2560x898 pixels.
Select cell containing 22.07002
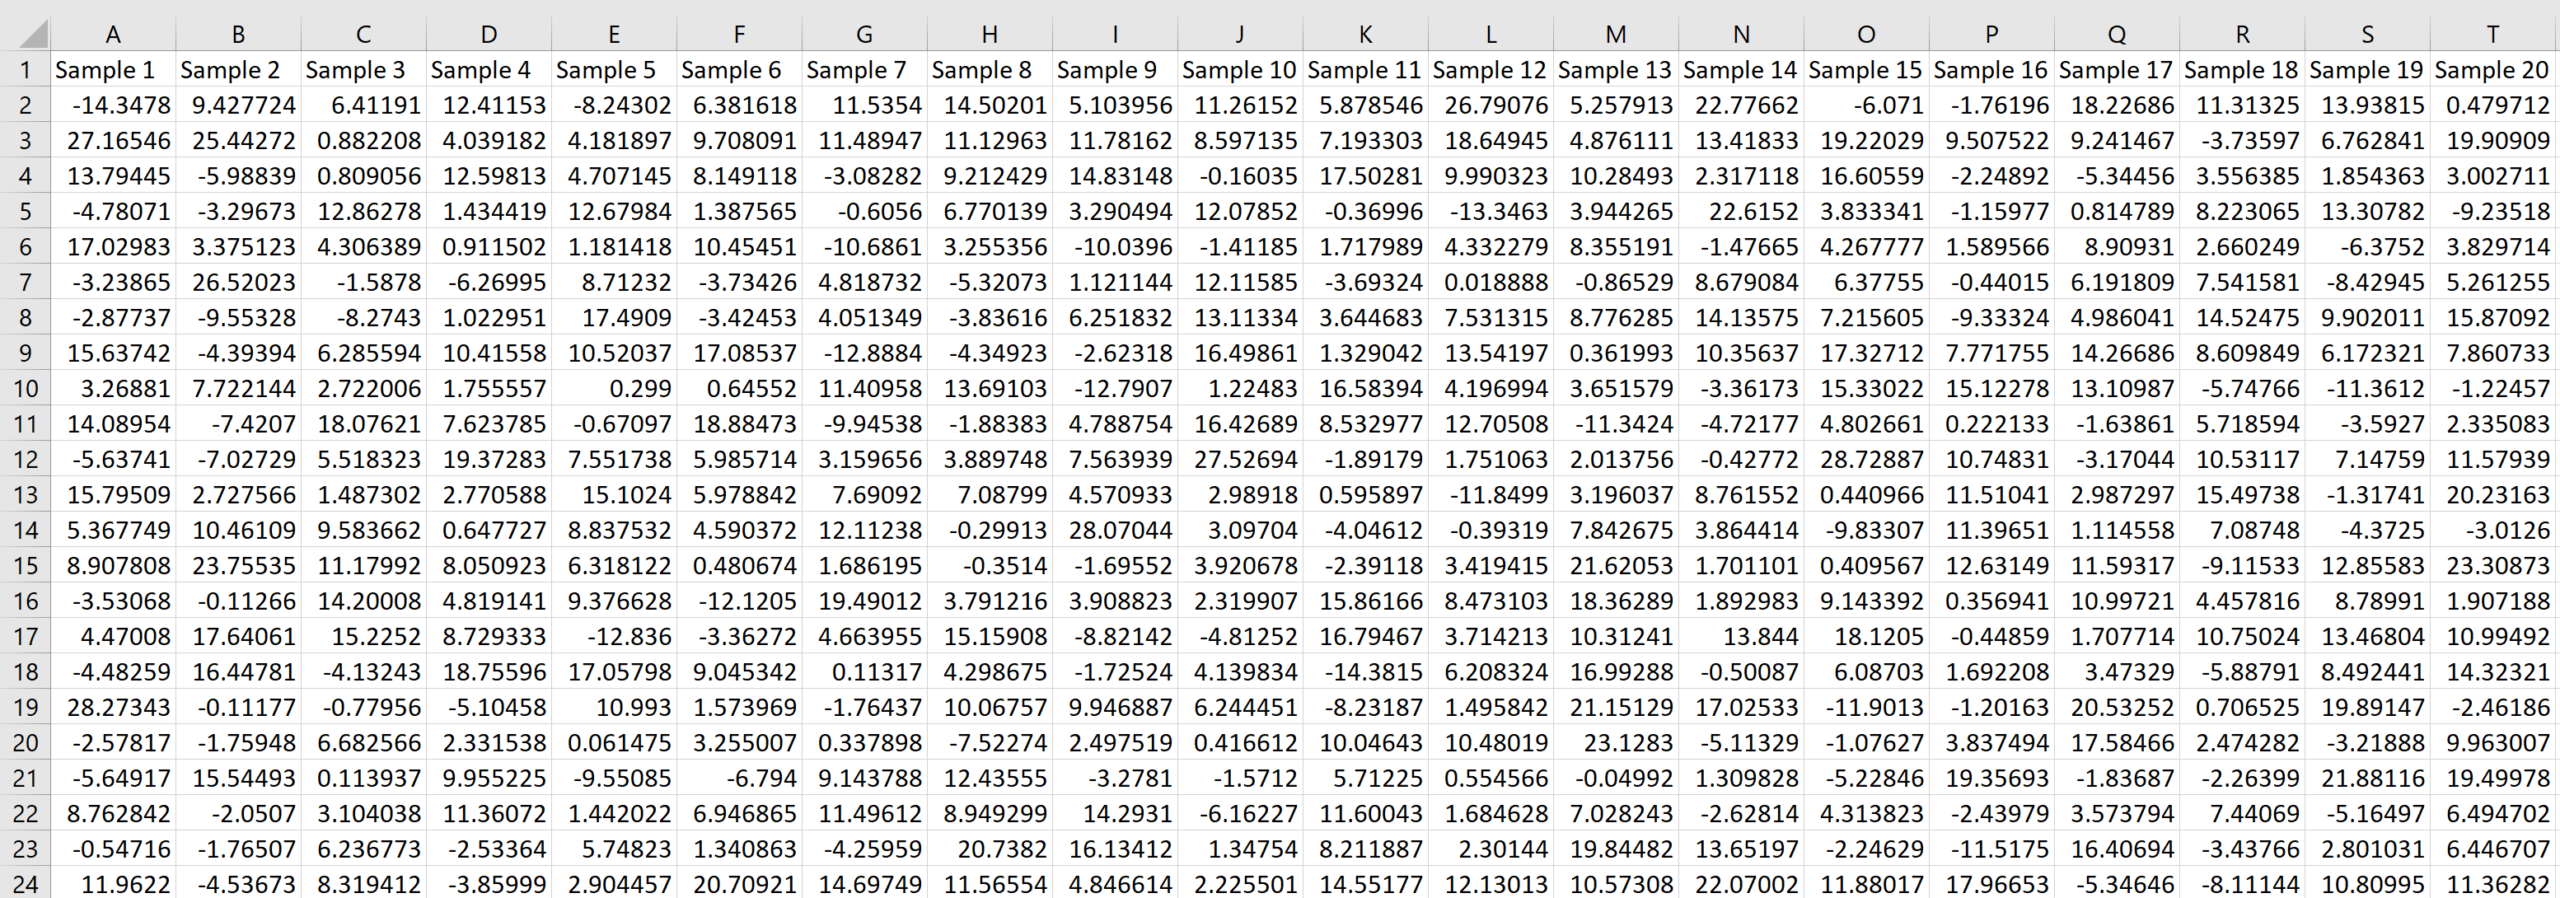tap(1741, 885)
